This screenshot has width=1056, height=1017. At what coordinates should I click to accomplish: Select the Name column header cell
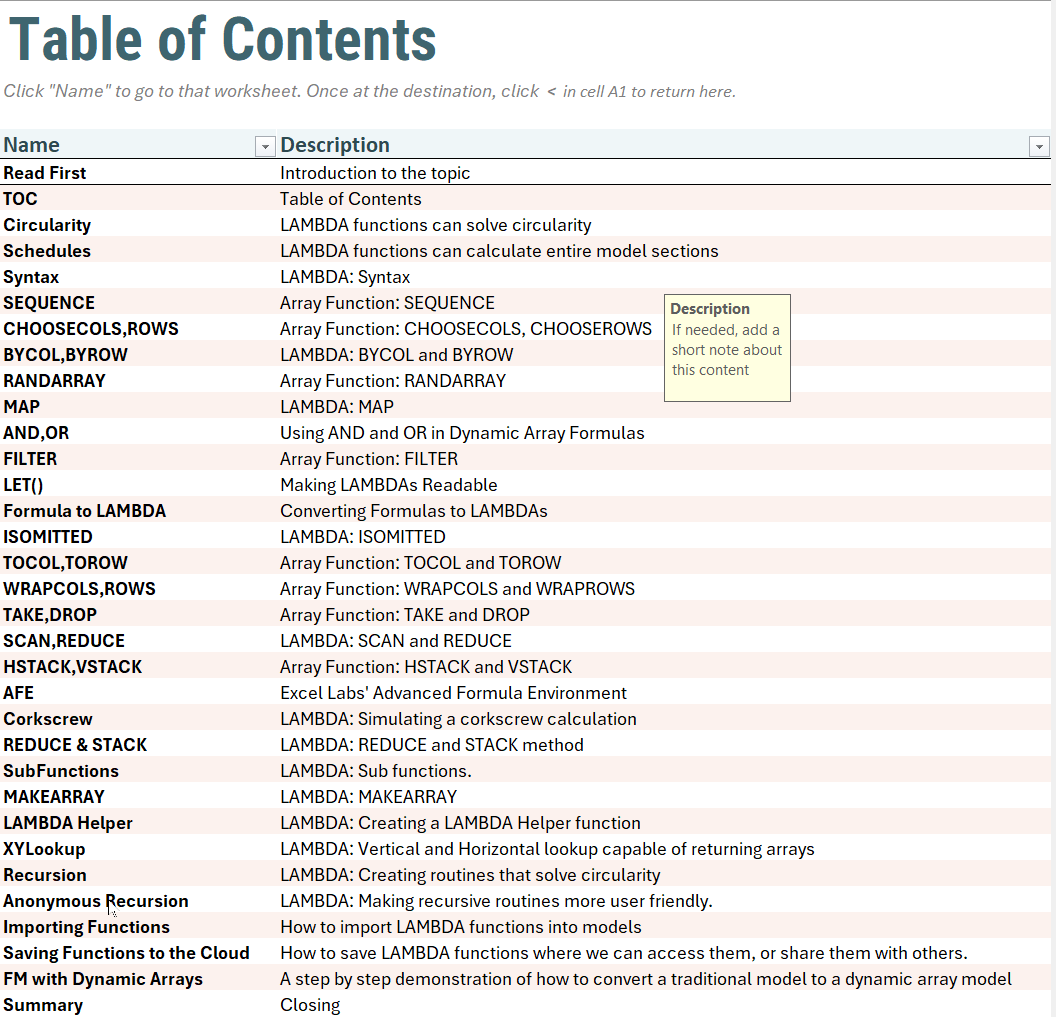pyautogui.click(x=137, y=145)
